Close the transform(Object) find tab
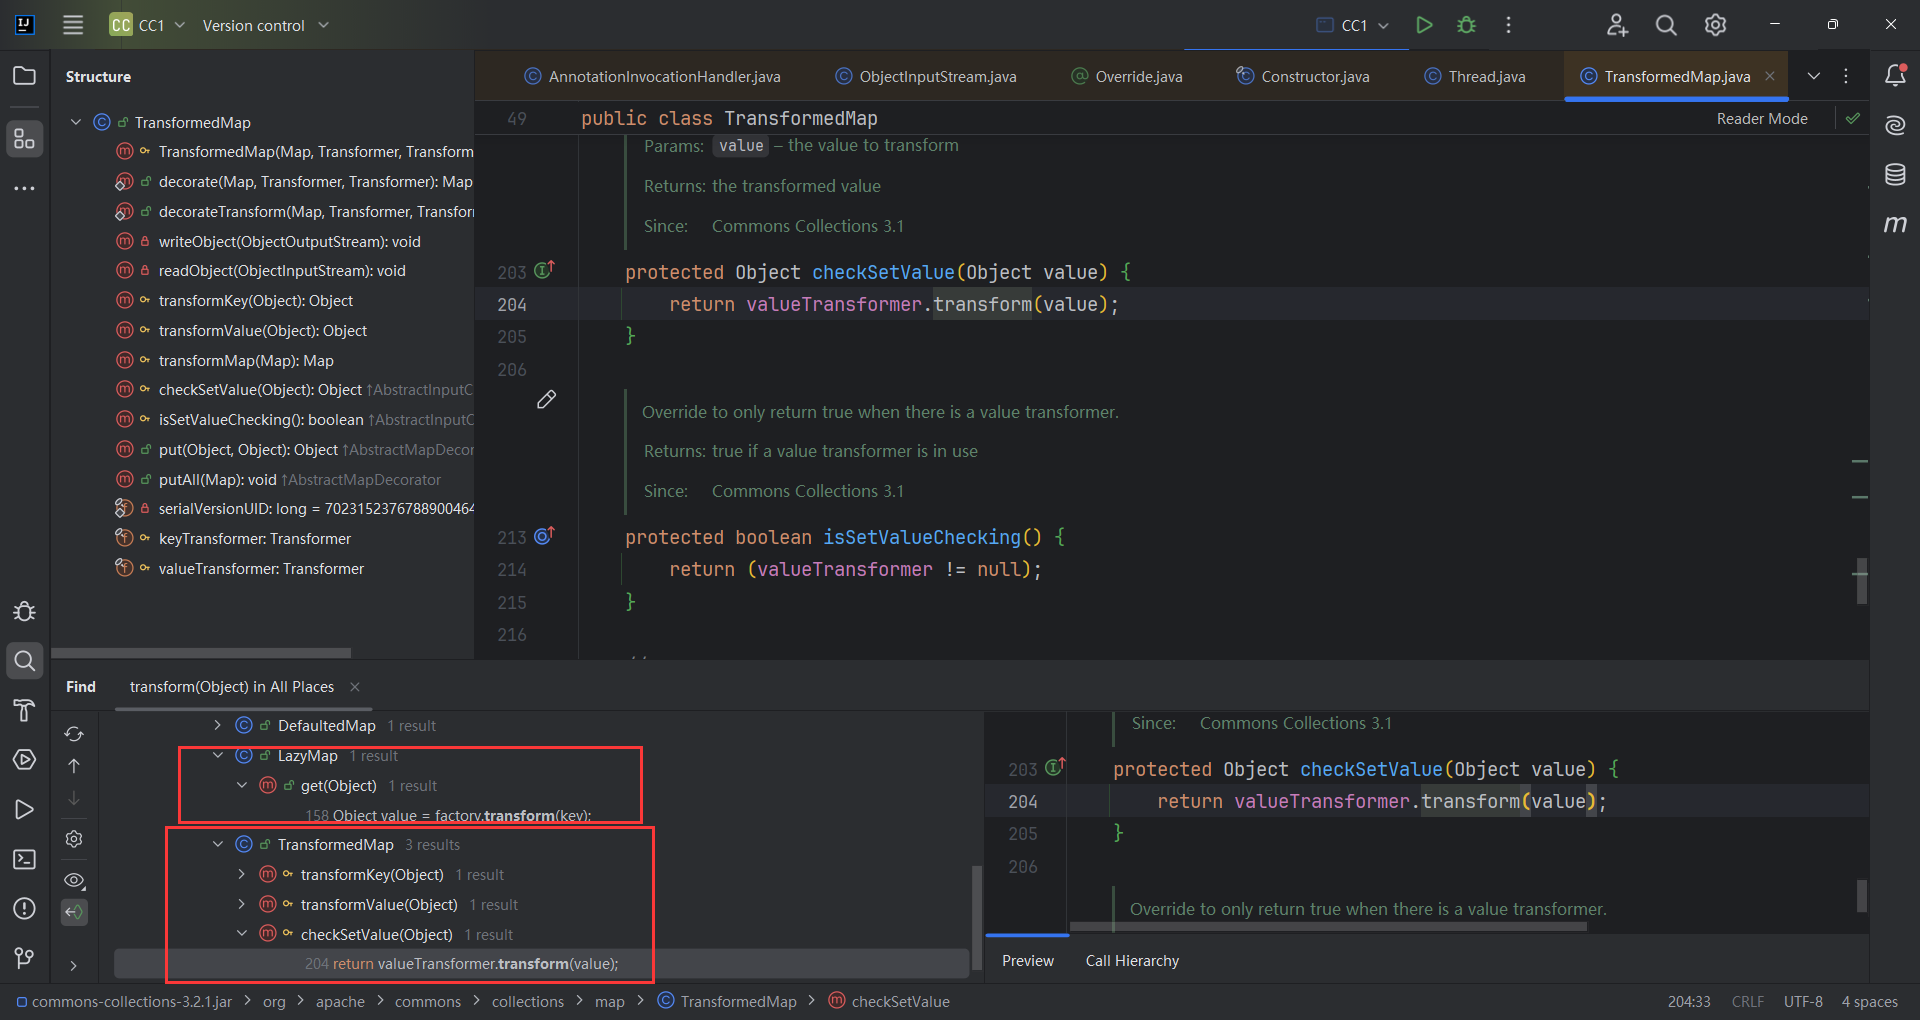1920x1020 pixels. tap(355, 687)
